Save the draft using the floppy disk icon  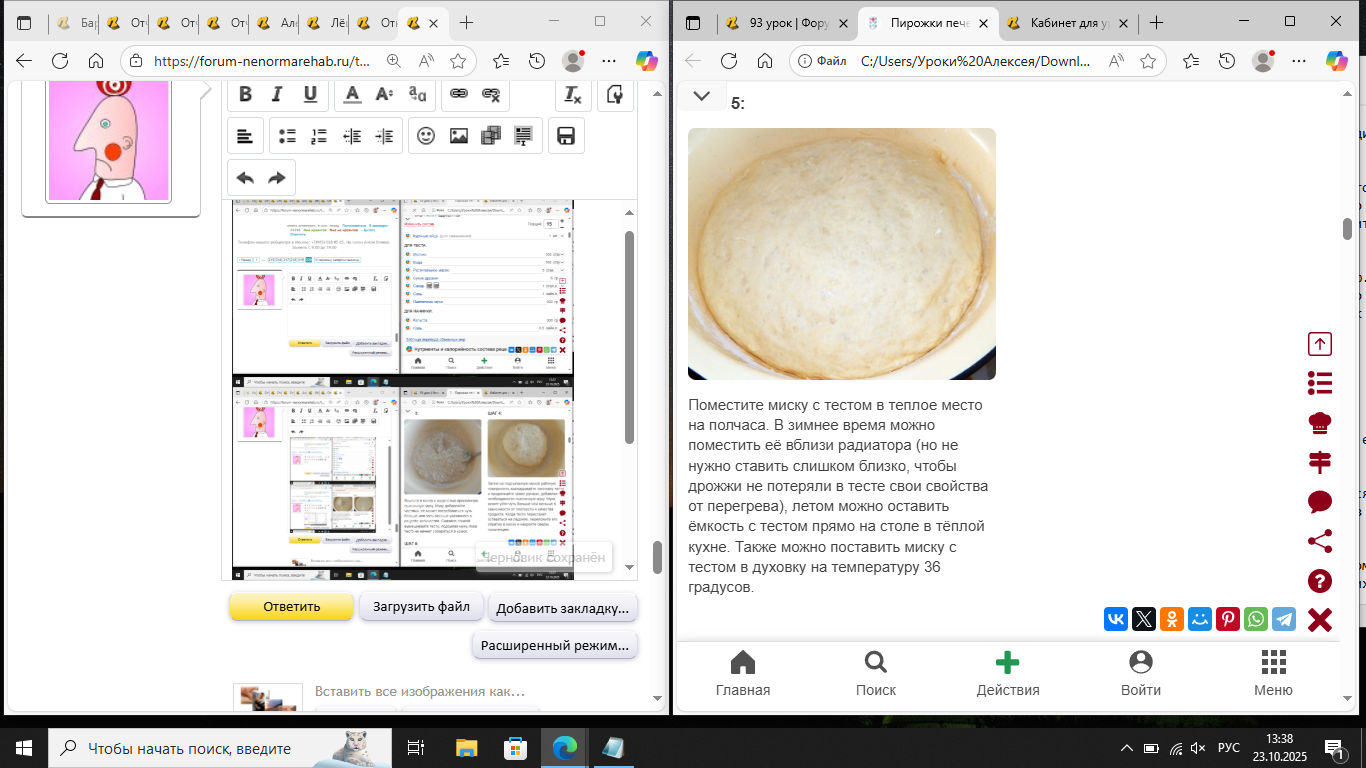[x=565, y=136]
